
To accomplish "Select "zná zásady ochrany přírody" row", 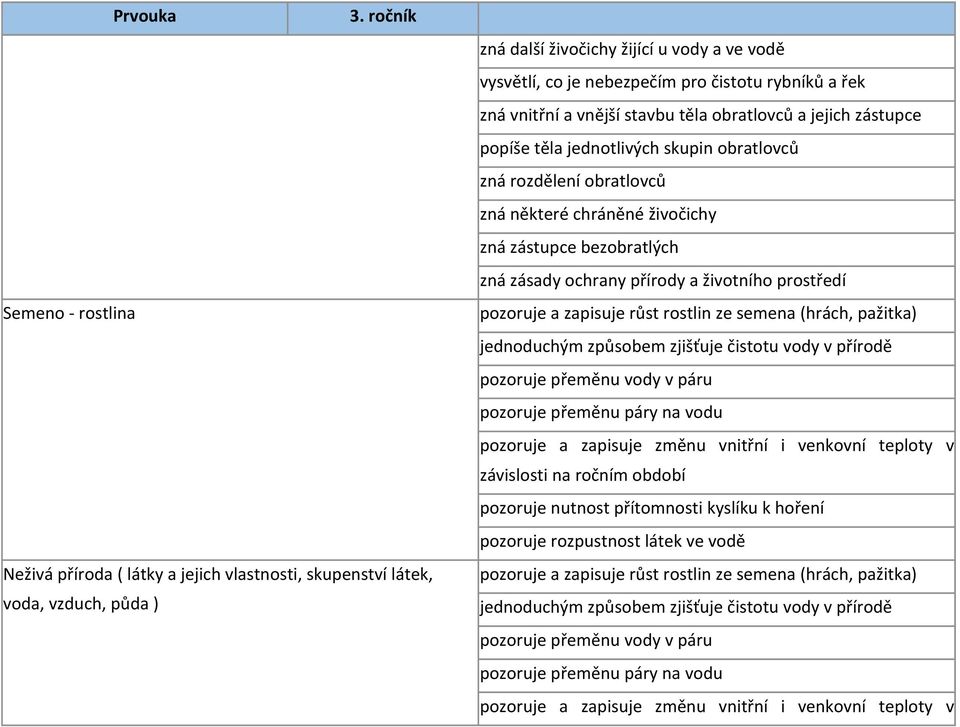I will 716,282.
